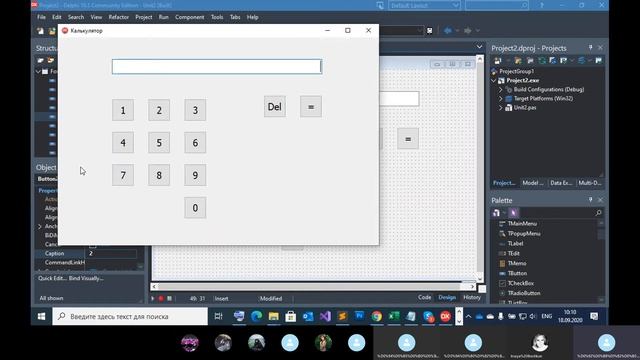
Task: Open Excel from the taskbar
Action: [x=394, y=316]
